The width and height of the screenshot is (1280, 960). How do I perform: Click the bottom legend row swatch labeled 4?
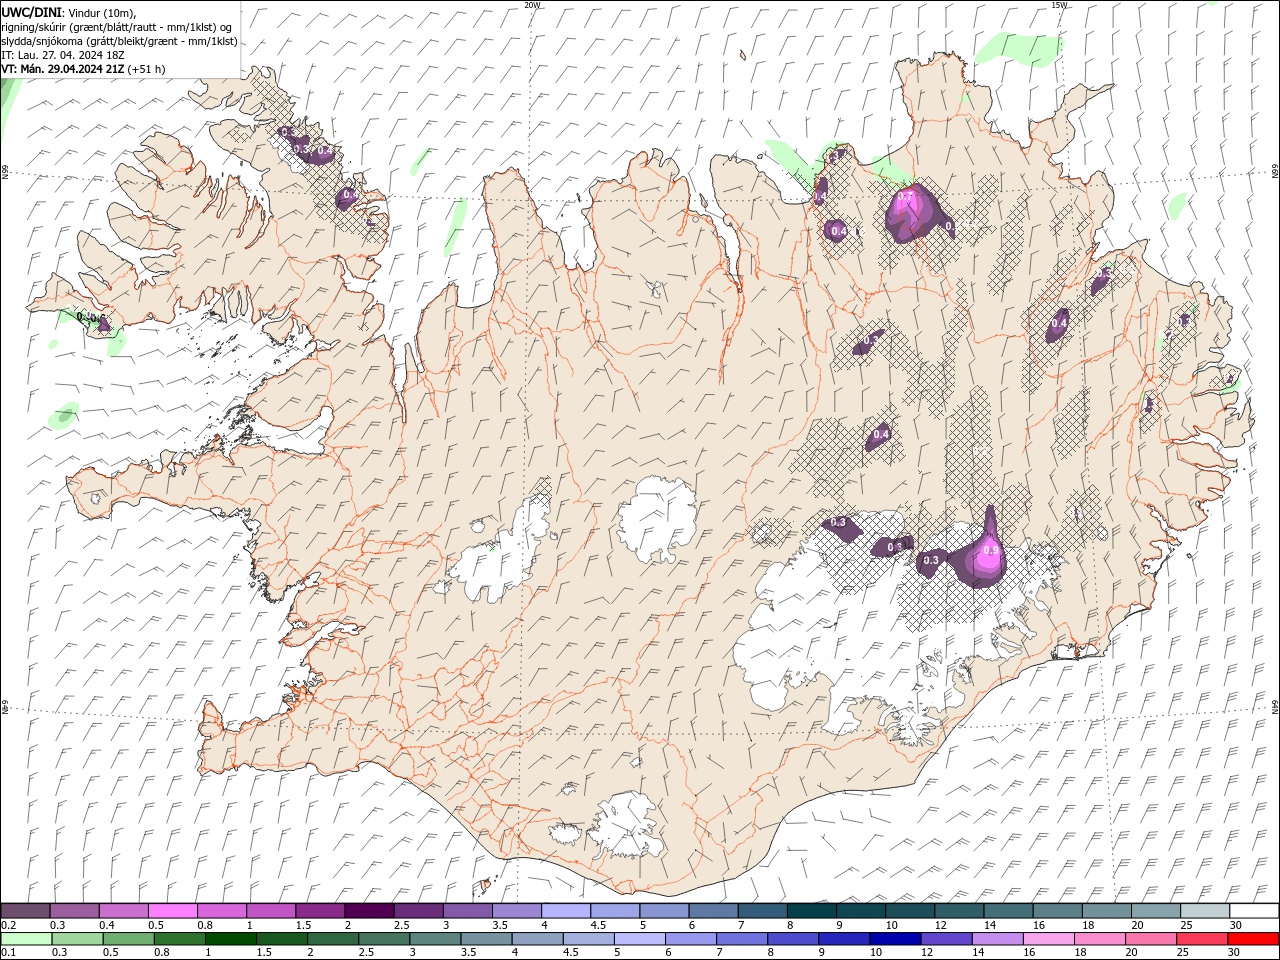pyautogui.click(x=537, y=939)
